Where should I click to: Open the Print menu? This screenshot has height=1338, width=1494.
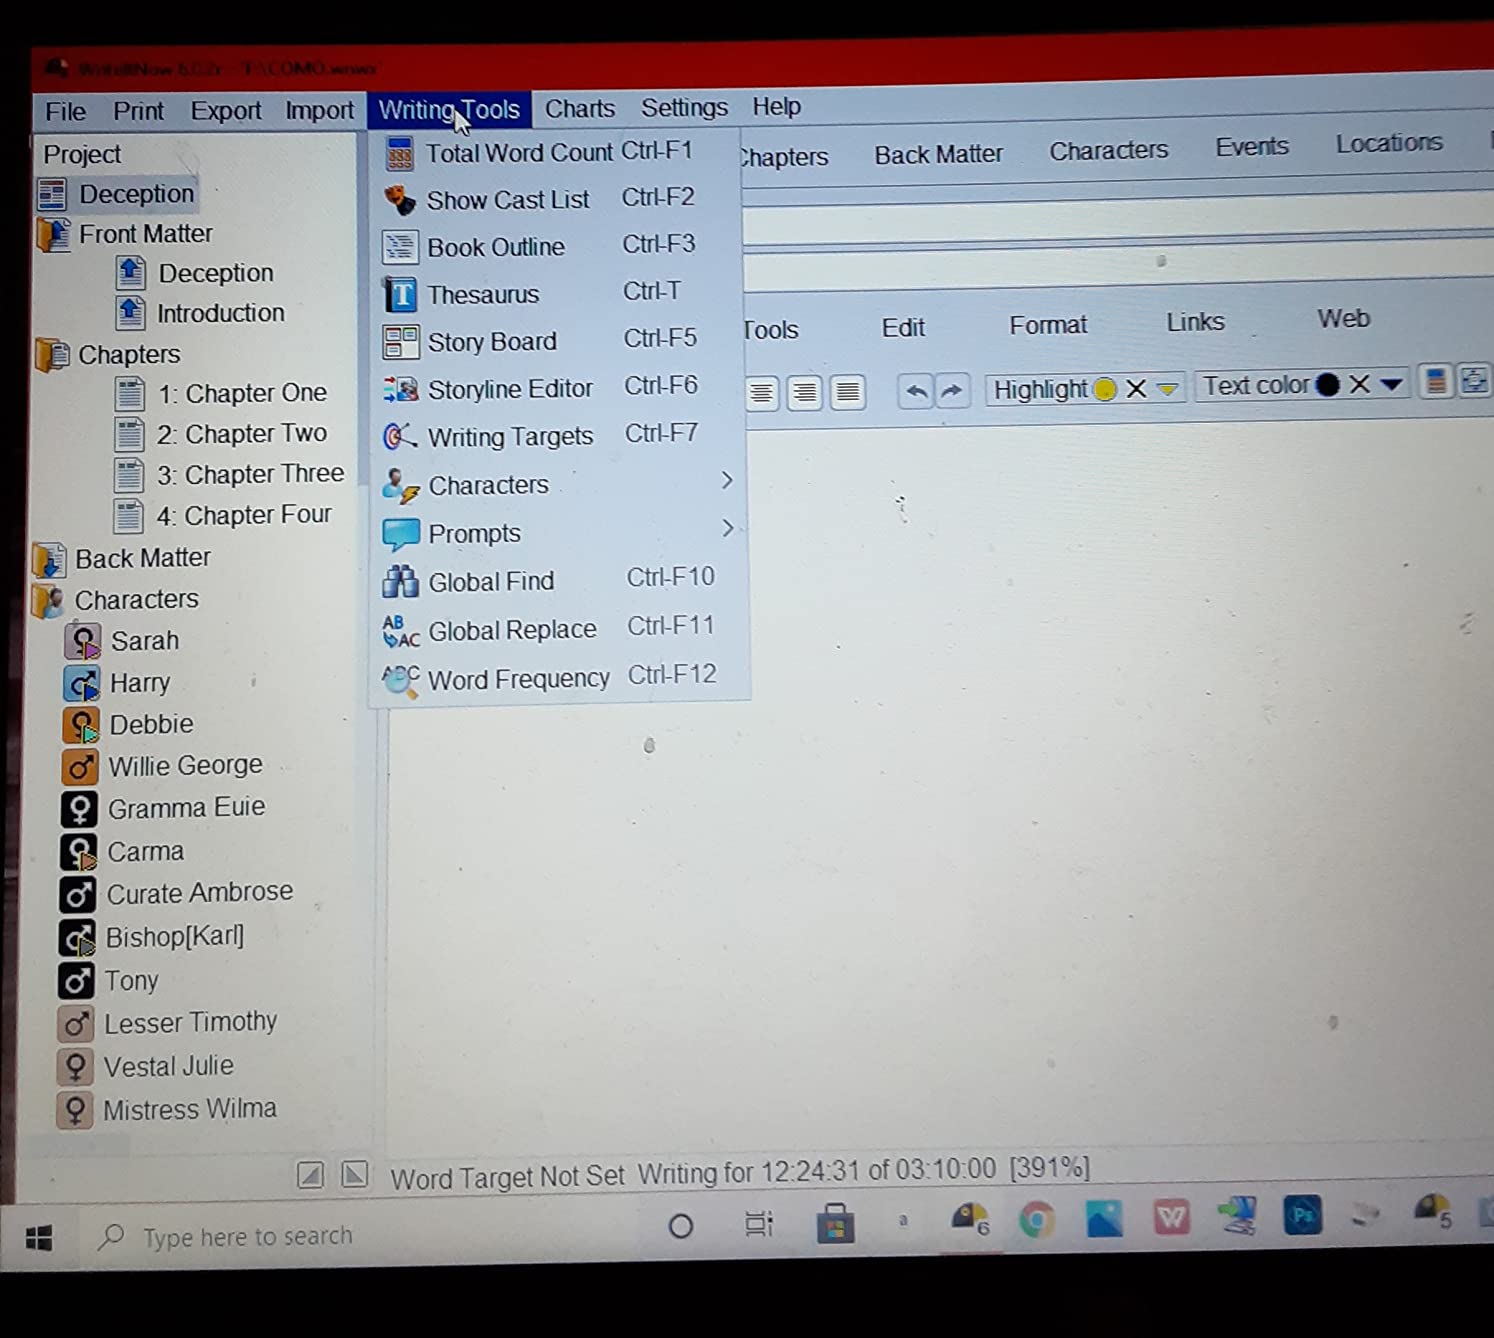[138, 111]
